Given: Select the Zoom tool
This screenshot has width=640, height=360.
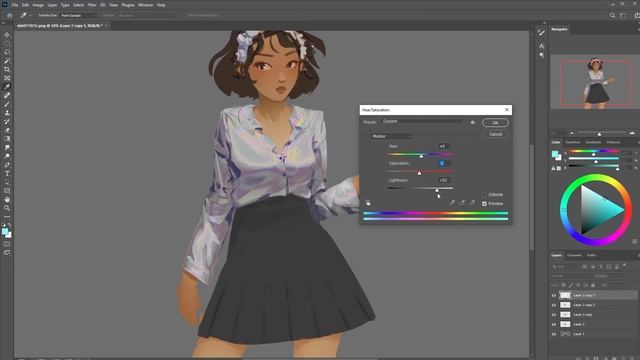Looking at the screenshot, I should (x=7, y=208).
